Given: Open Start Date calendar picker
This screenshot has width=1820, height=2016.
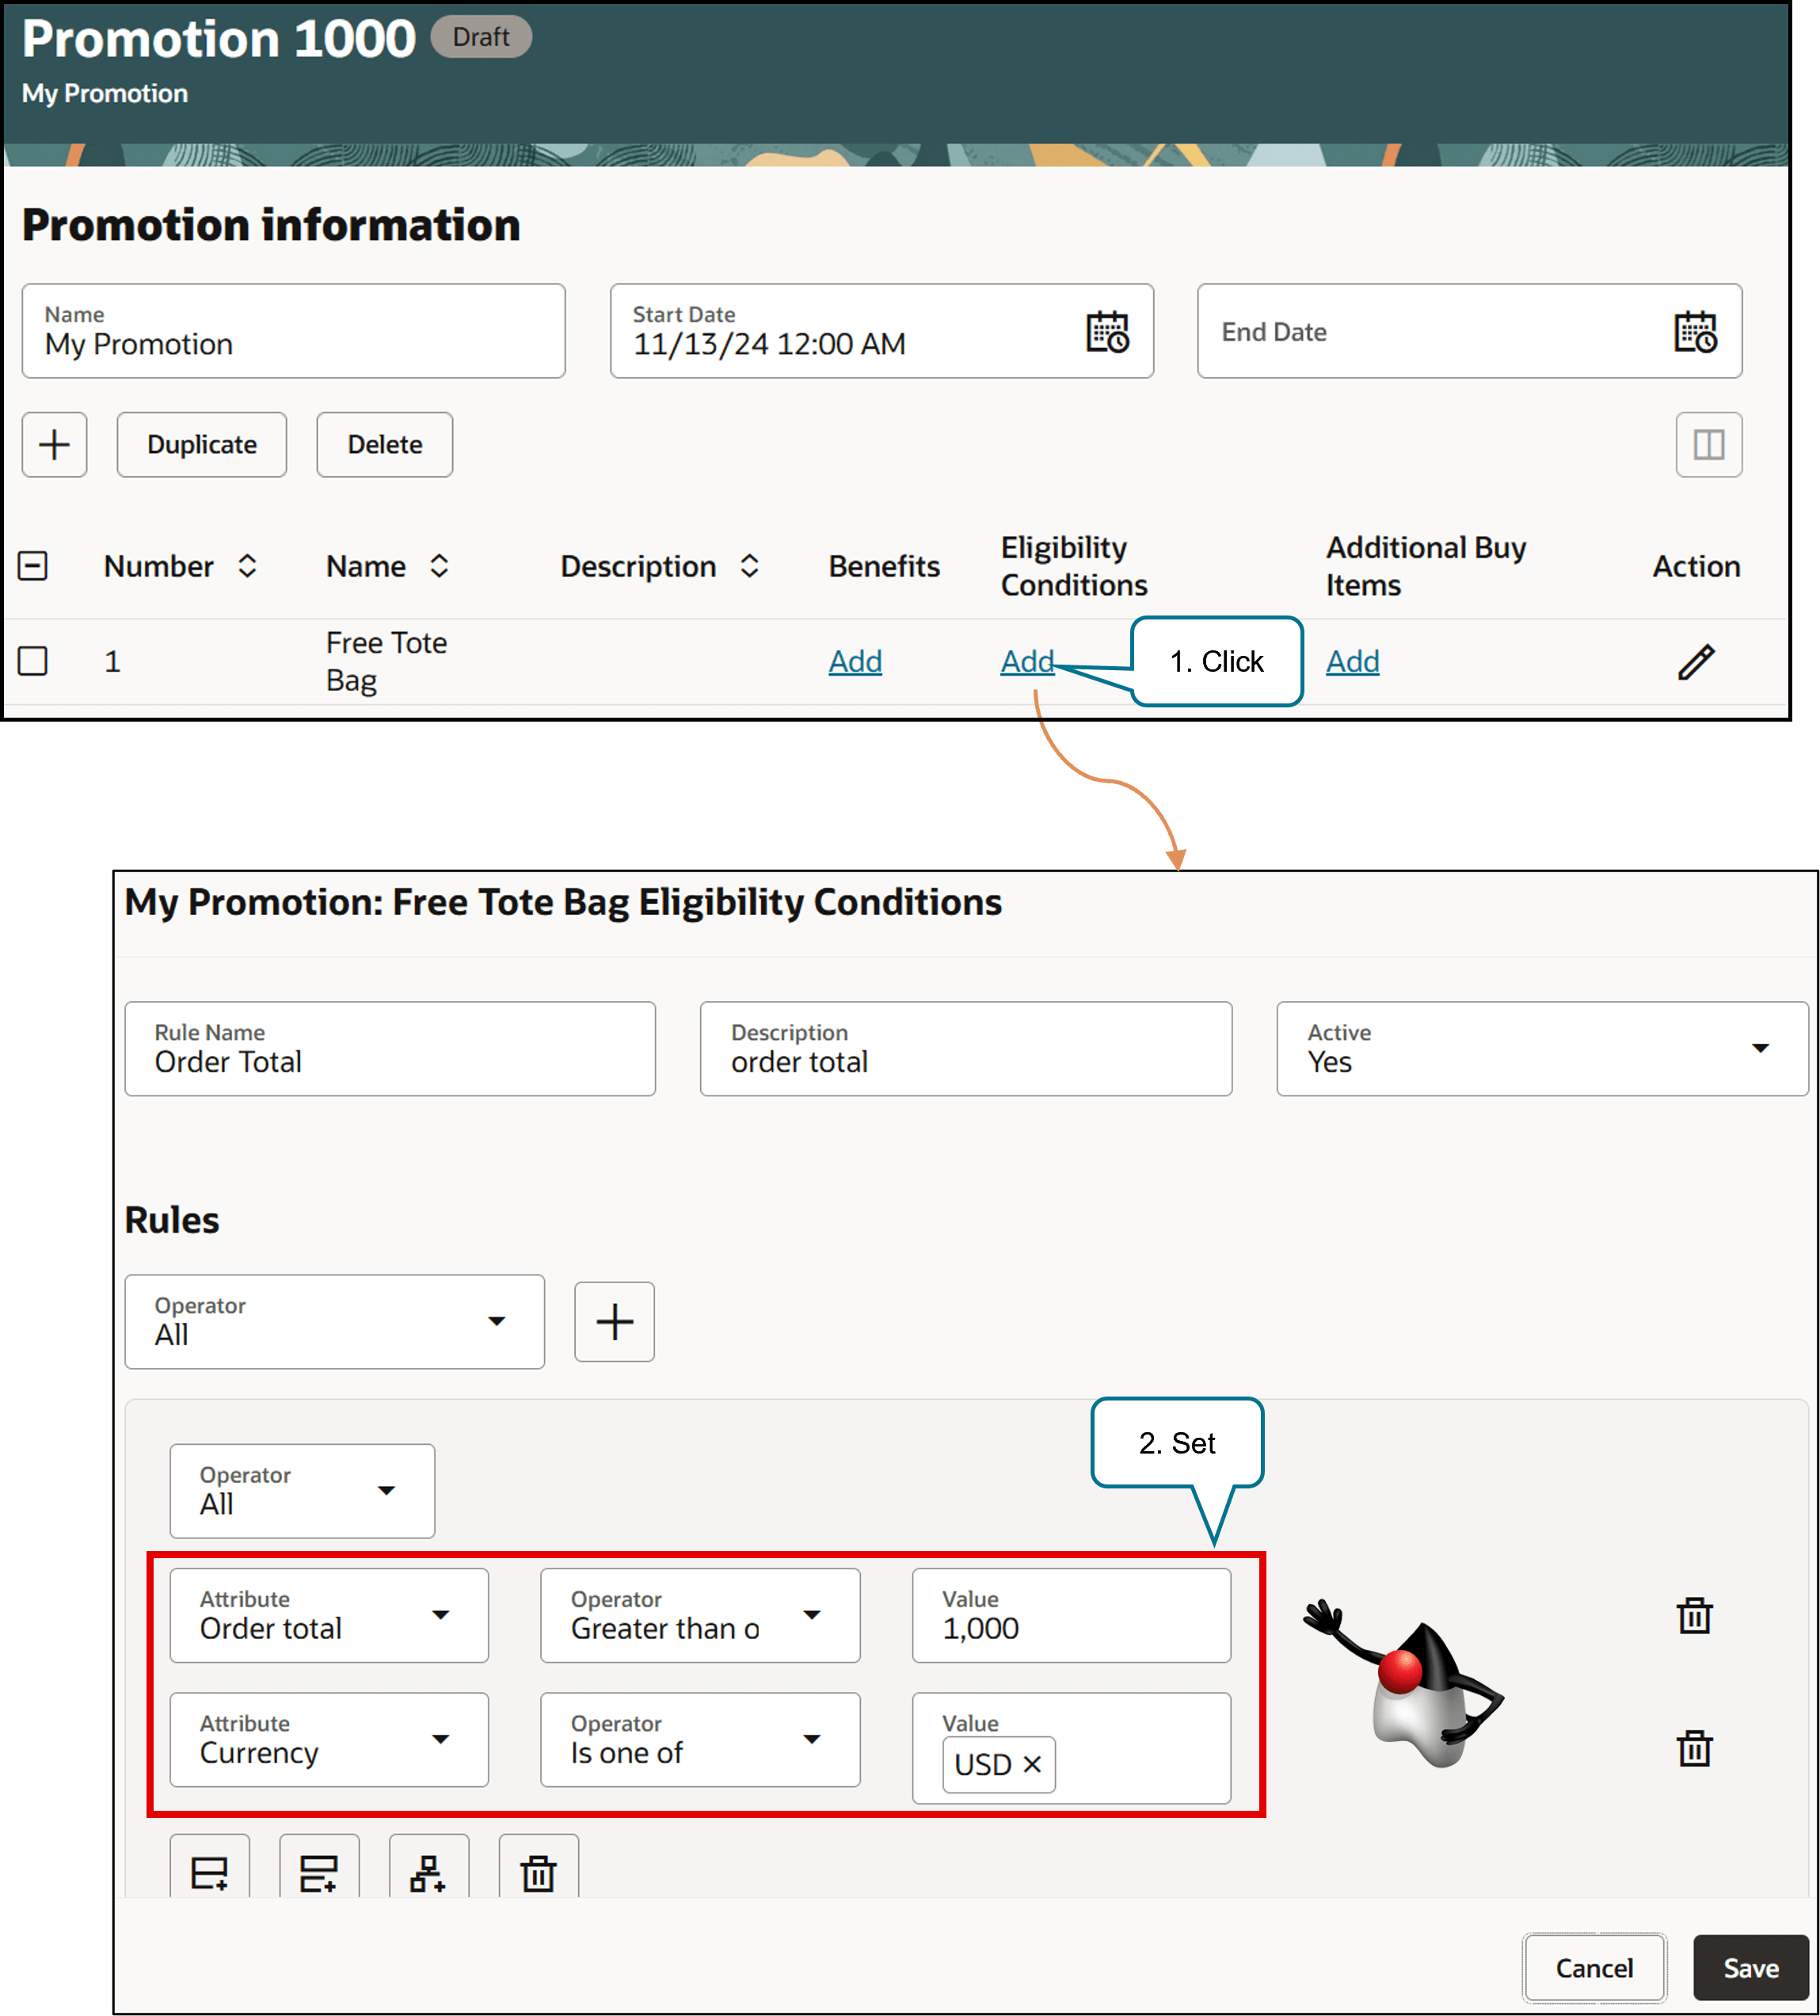Looking at the screenshot, I should pyautogui.click(x=1107, y=331).
